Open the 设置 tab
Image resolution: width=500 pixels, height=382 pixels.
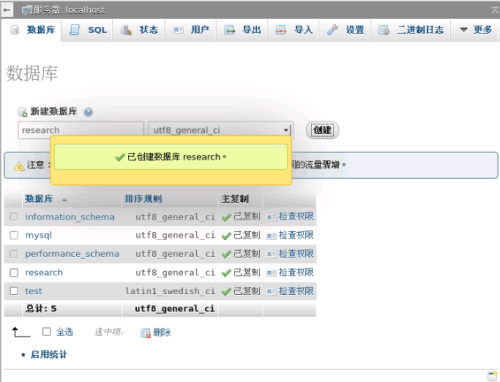click(x=345, y=30)
